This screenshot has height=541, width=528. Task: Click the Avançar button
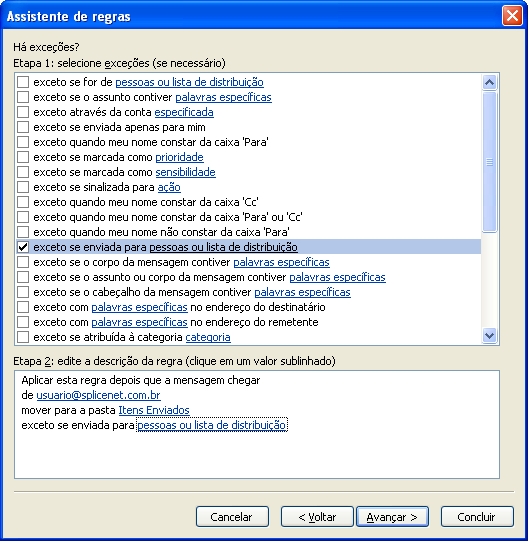pyautogui.click(x=392, y=517)
